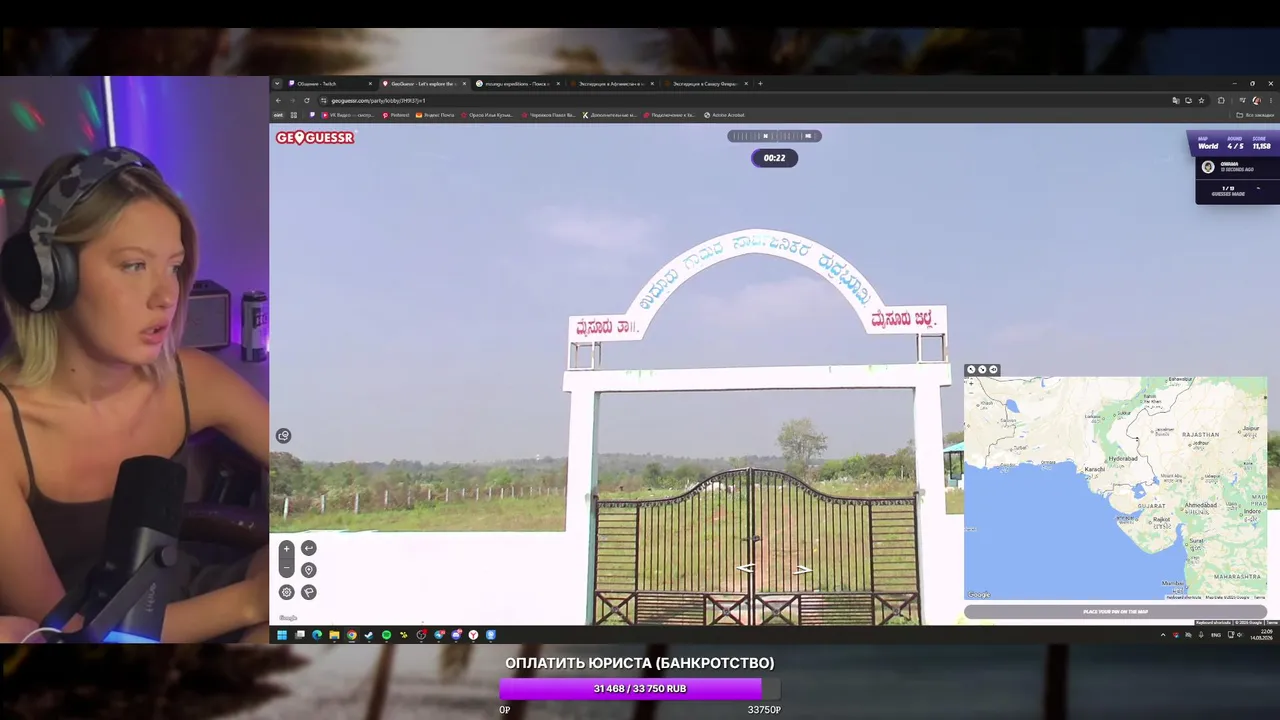The height and width of the screenshot is (720, 1280).
Task: Undo last move with the back-arrow button
Action: pyautogui.click(x=309, y=548)
